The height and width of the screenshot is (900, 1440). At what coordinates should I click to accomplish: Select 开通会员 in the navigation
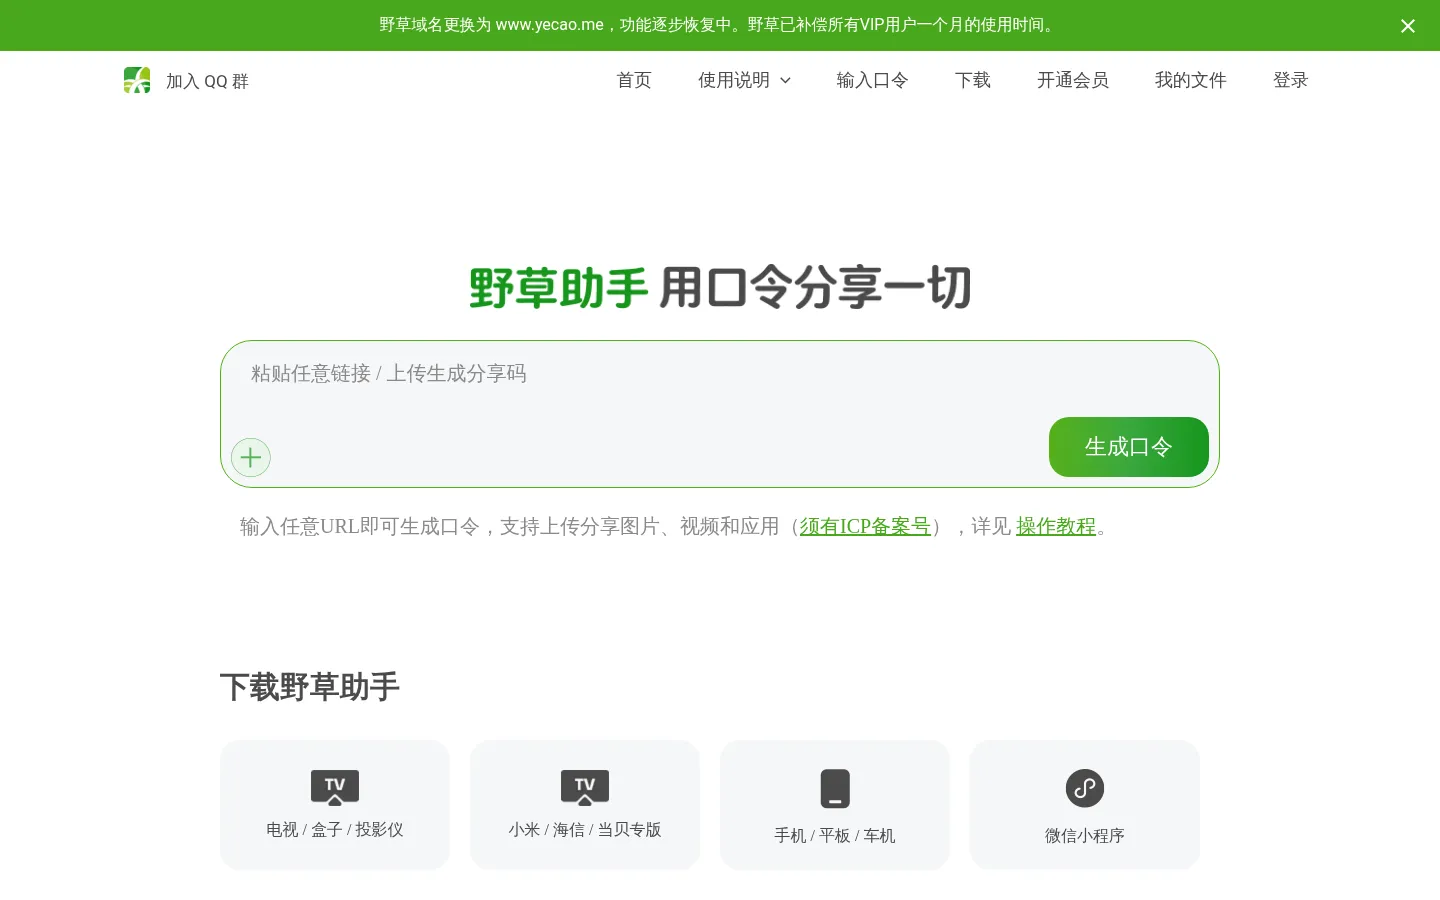[1073, 80]
